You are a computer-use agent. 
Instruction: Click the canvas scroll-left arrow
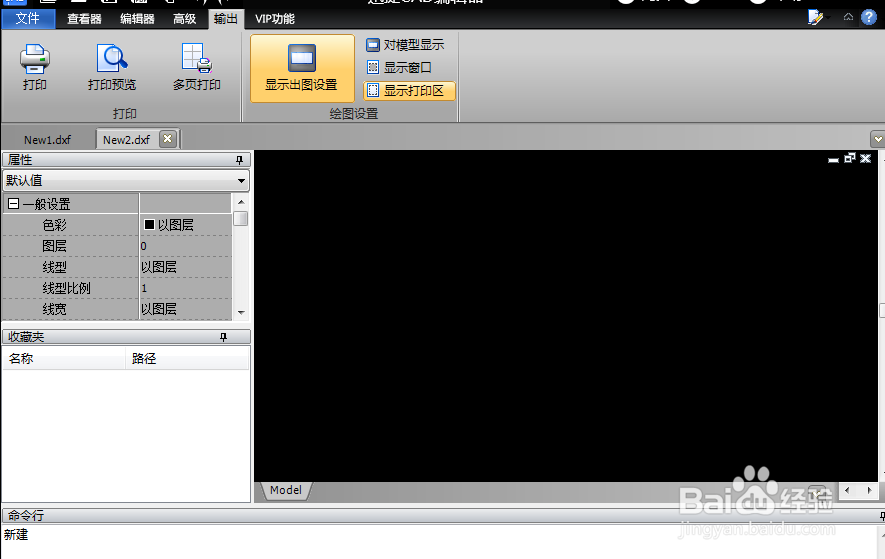tap(847, 490)
